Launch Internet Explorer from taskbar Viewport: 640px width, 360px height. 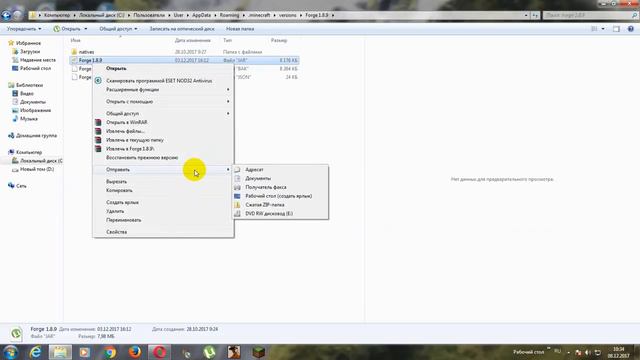coord(36,352)
